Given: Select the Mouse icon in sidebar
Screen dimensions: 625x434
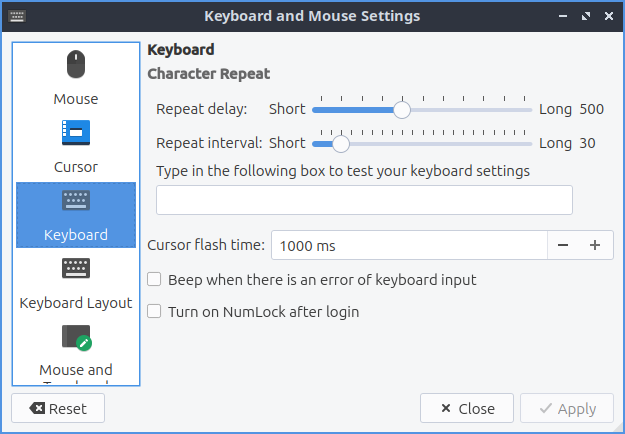Looking at the screenshot, I should 76,65.
